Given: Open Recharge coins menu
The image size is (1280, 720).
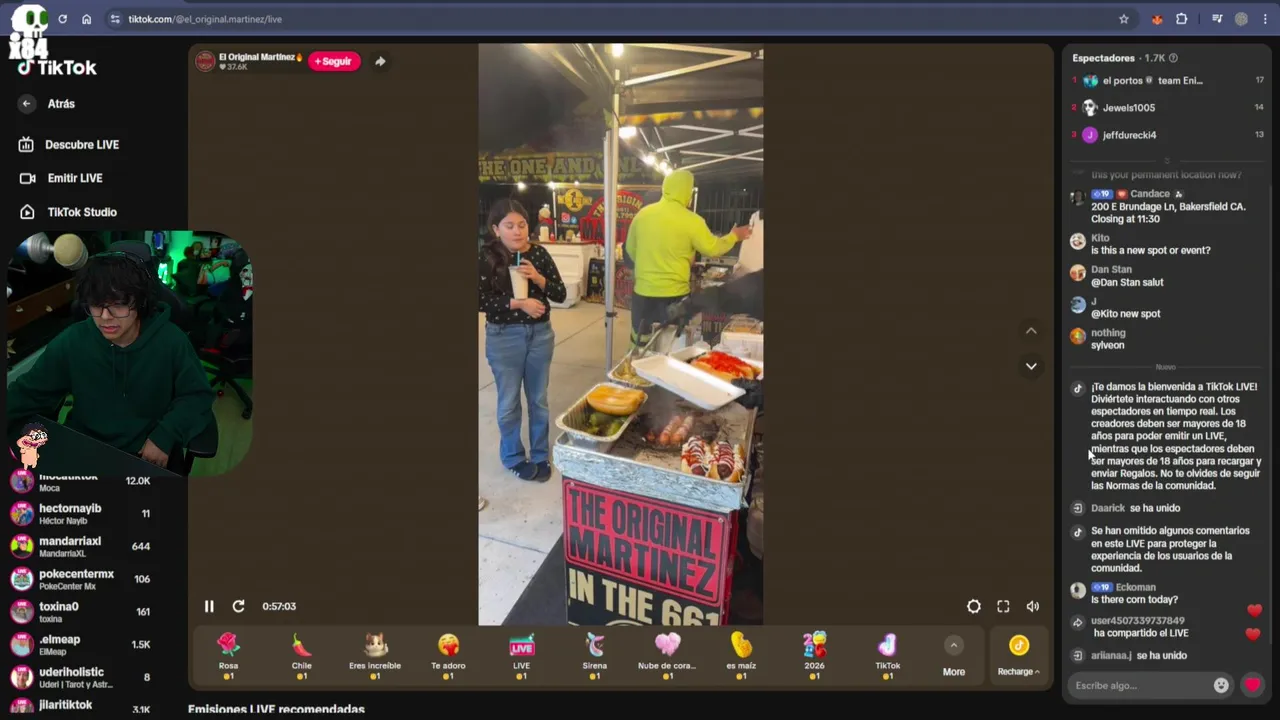Looking at the screenshot, I should [1019, 657].
